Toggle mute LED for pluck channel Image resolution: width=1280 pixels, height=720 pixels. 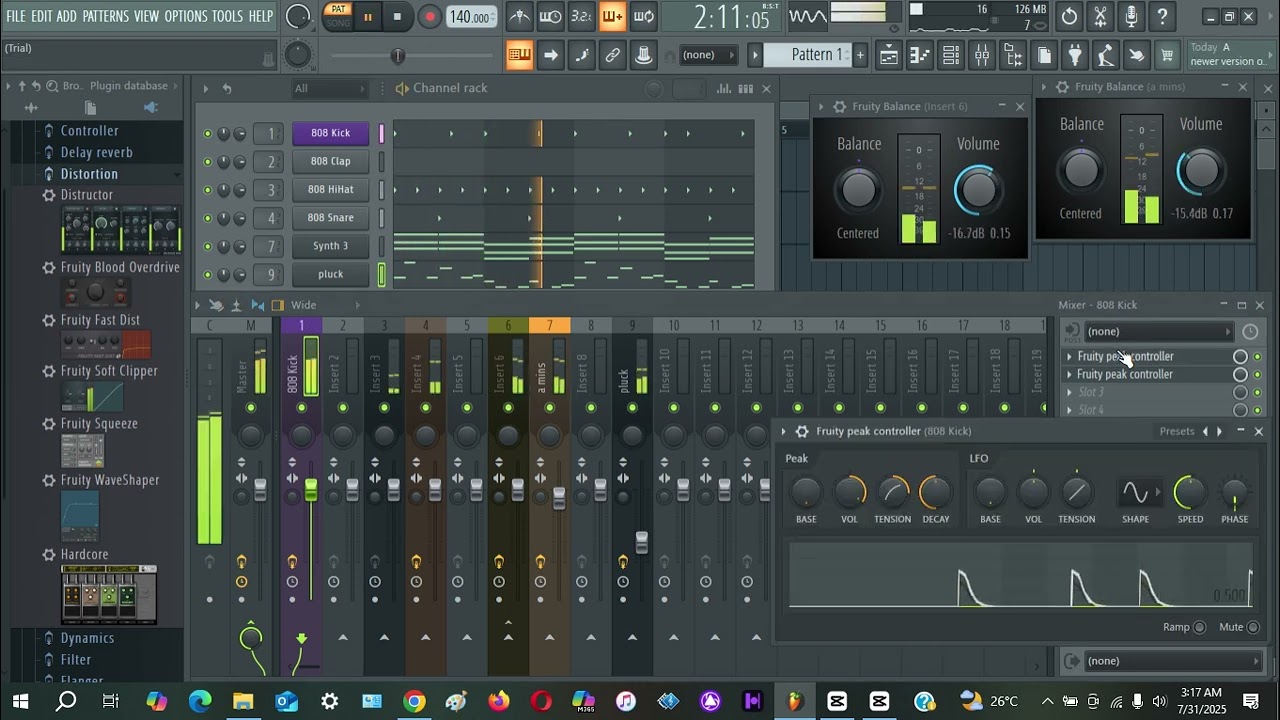[x=208, y=274]
